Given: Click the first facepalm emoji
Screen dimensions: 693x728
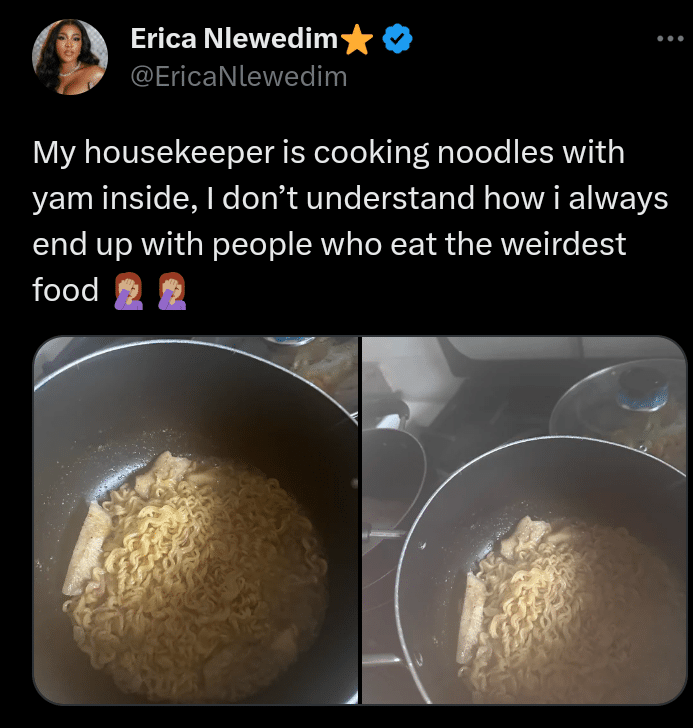Looking at the screenshot, I should [129, 291].
